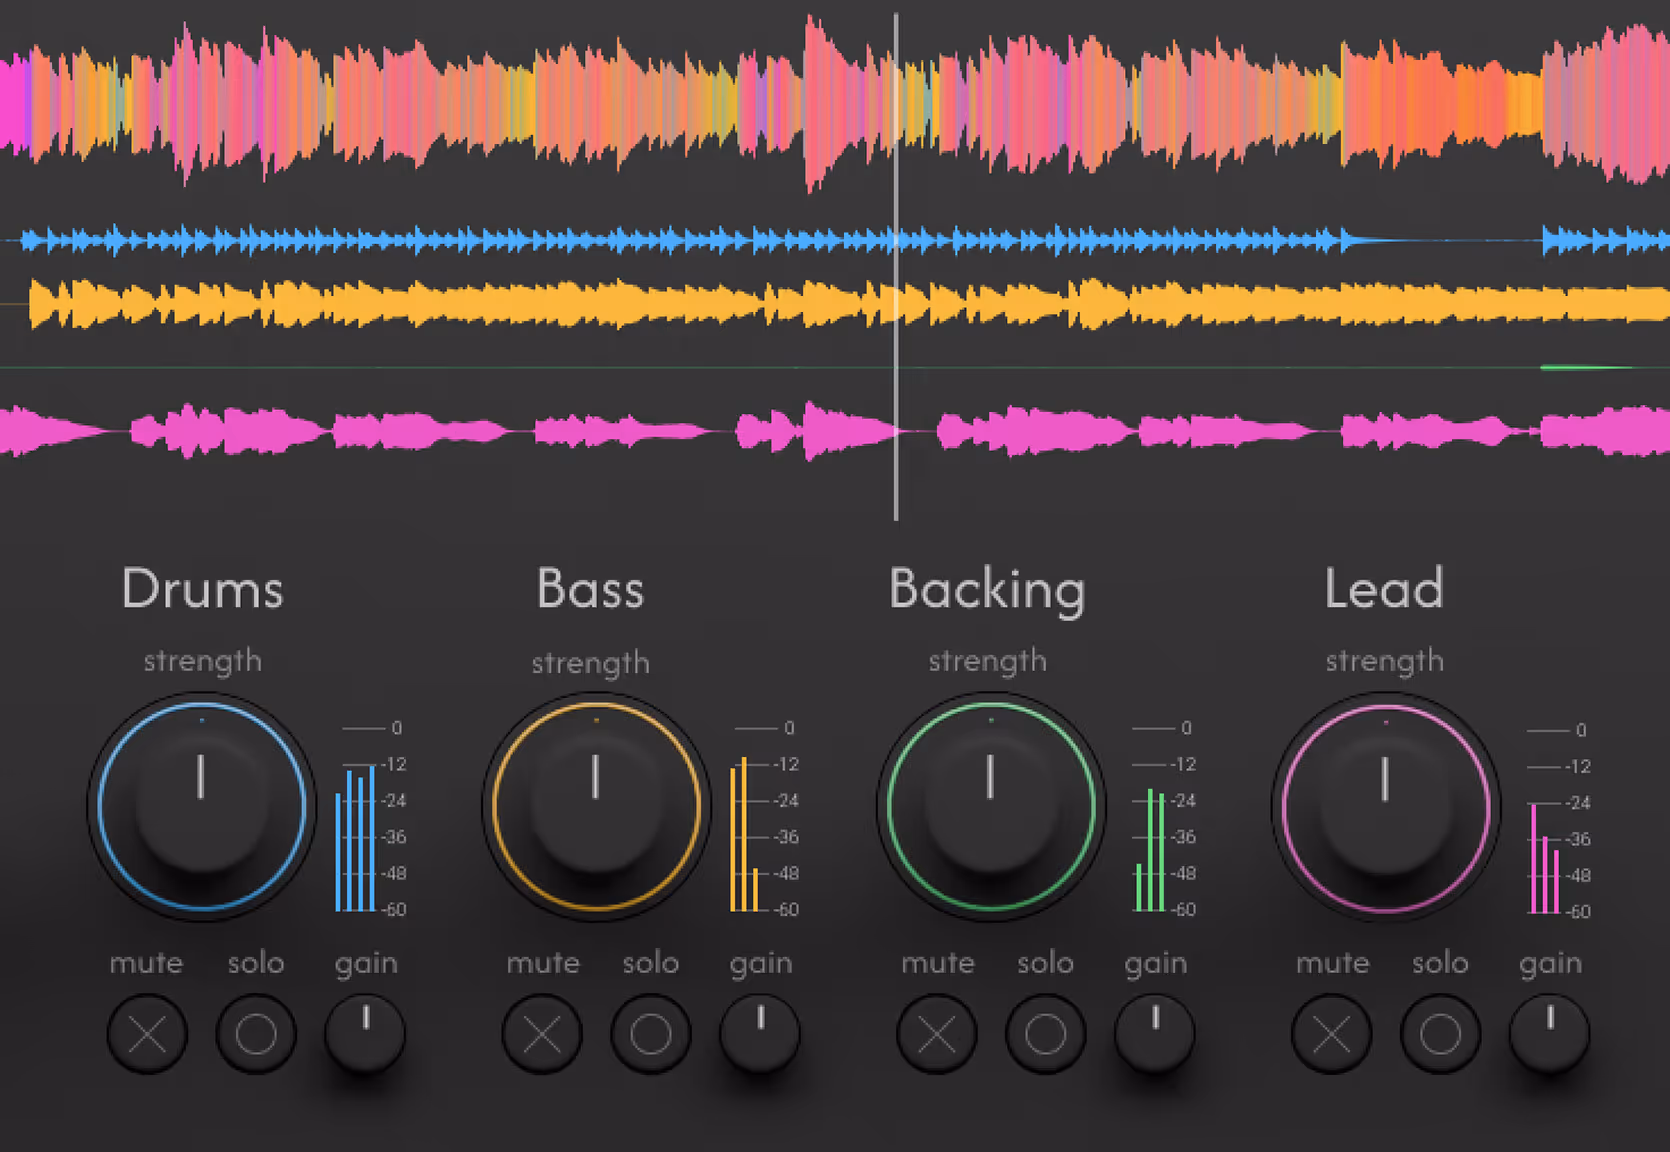Click the -60 mark on Lead meter scale
This screenshot has height=1152, width=1670.
[x=1579, y=912]
